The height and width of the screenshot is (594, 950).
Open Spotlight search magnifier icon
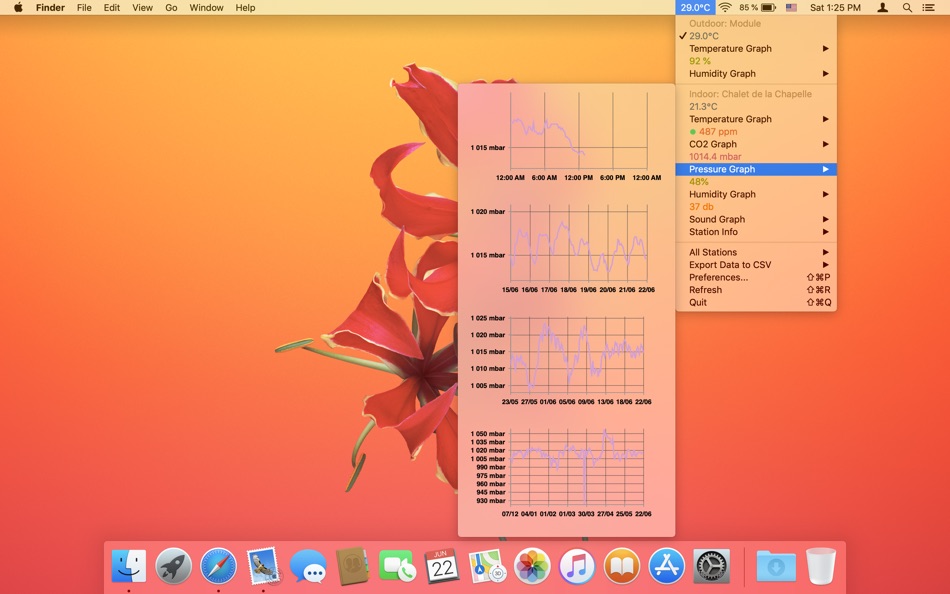coord(907,7)
